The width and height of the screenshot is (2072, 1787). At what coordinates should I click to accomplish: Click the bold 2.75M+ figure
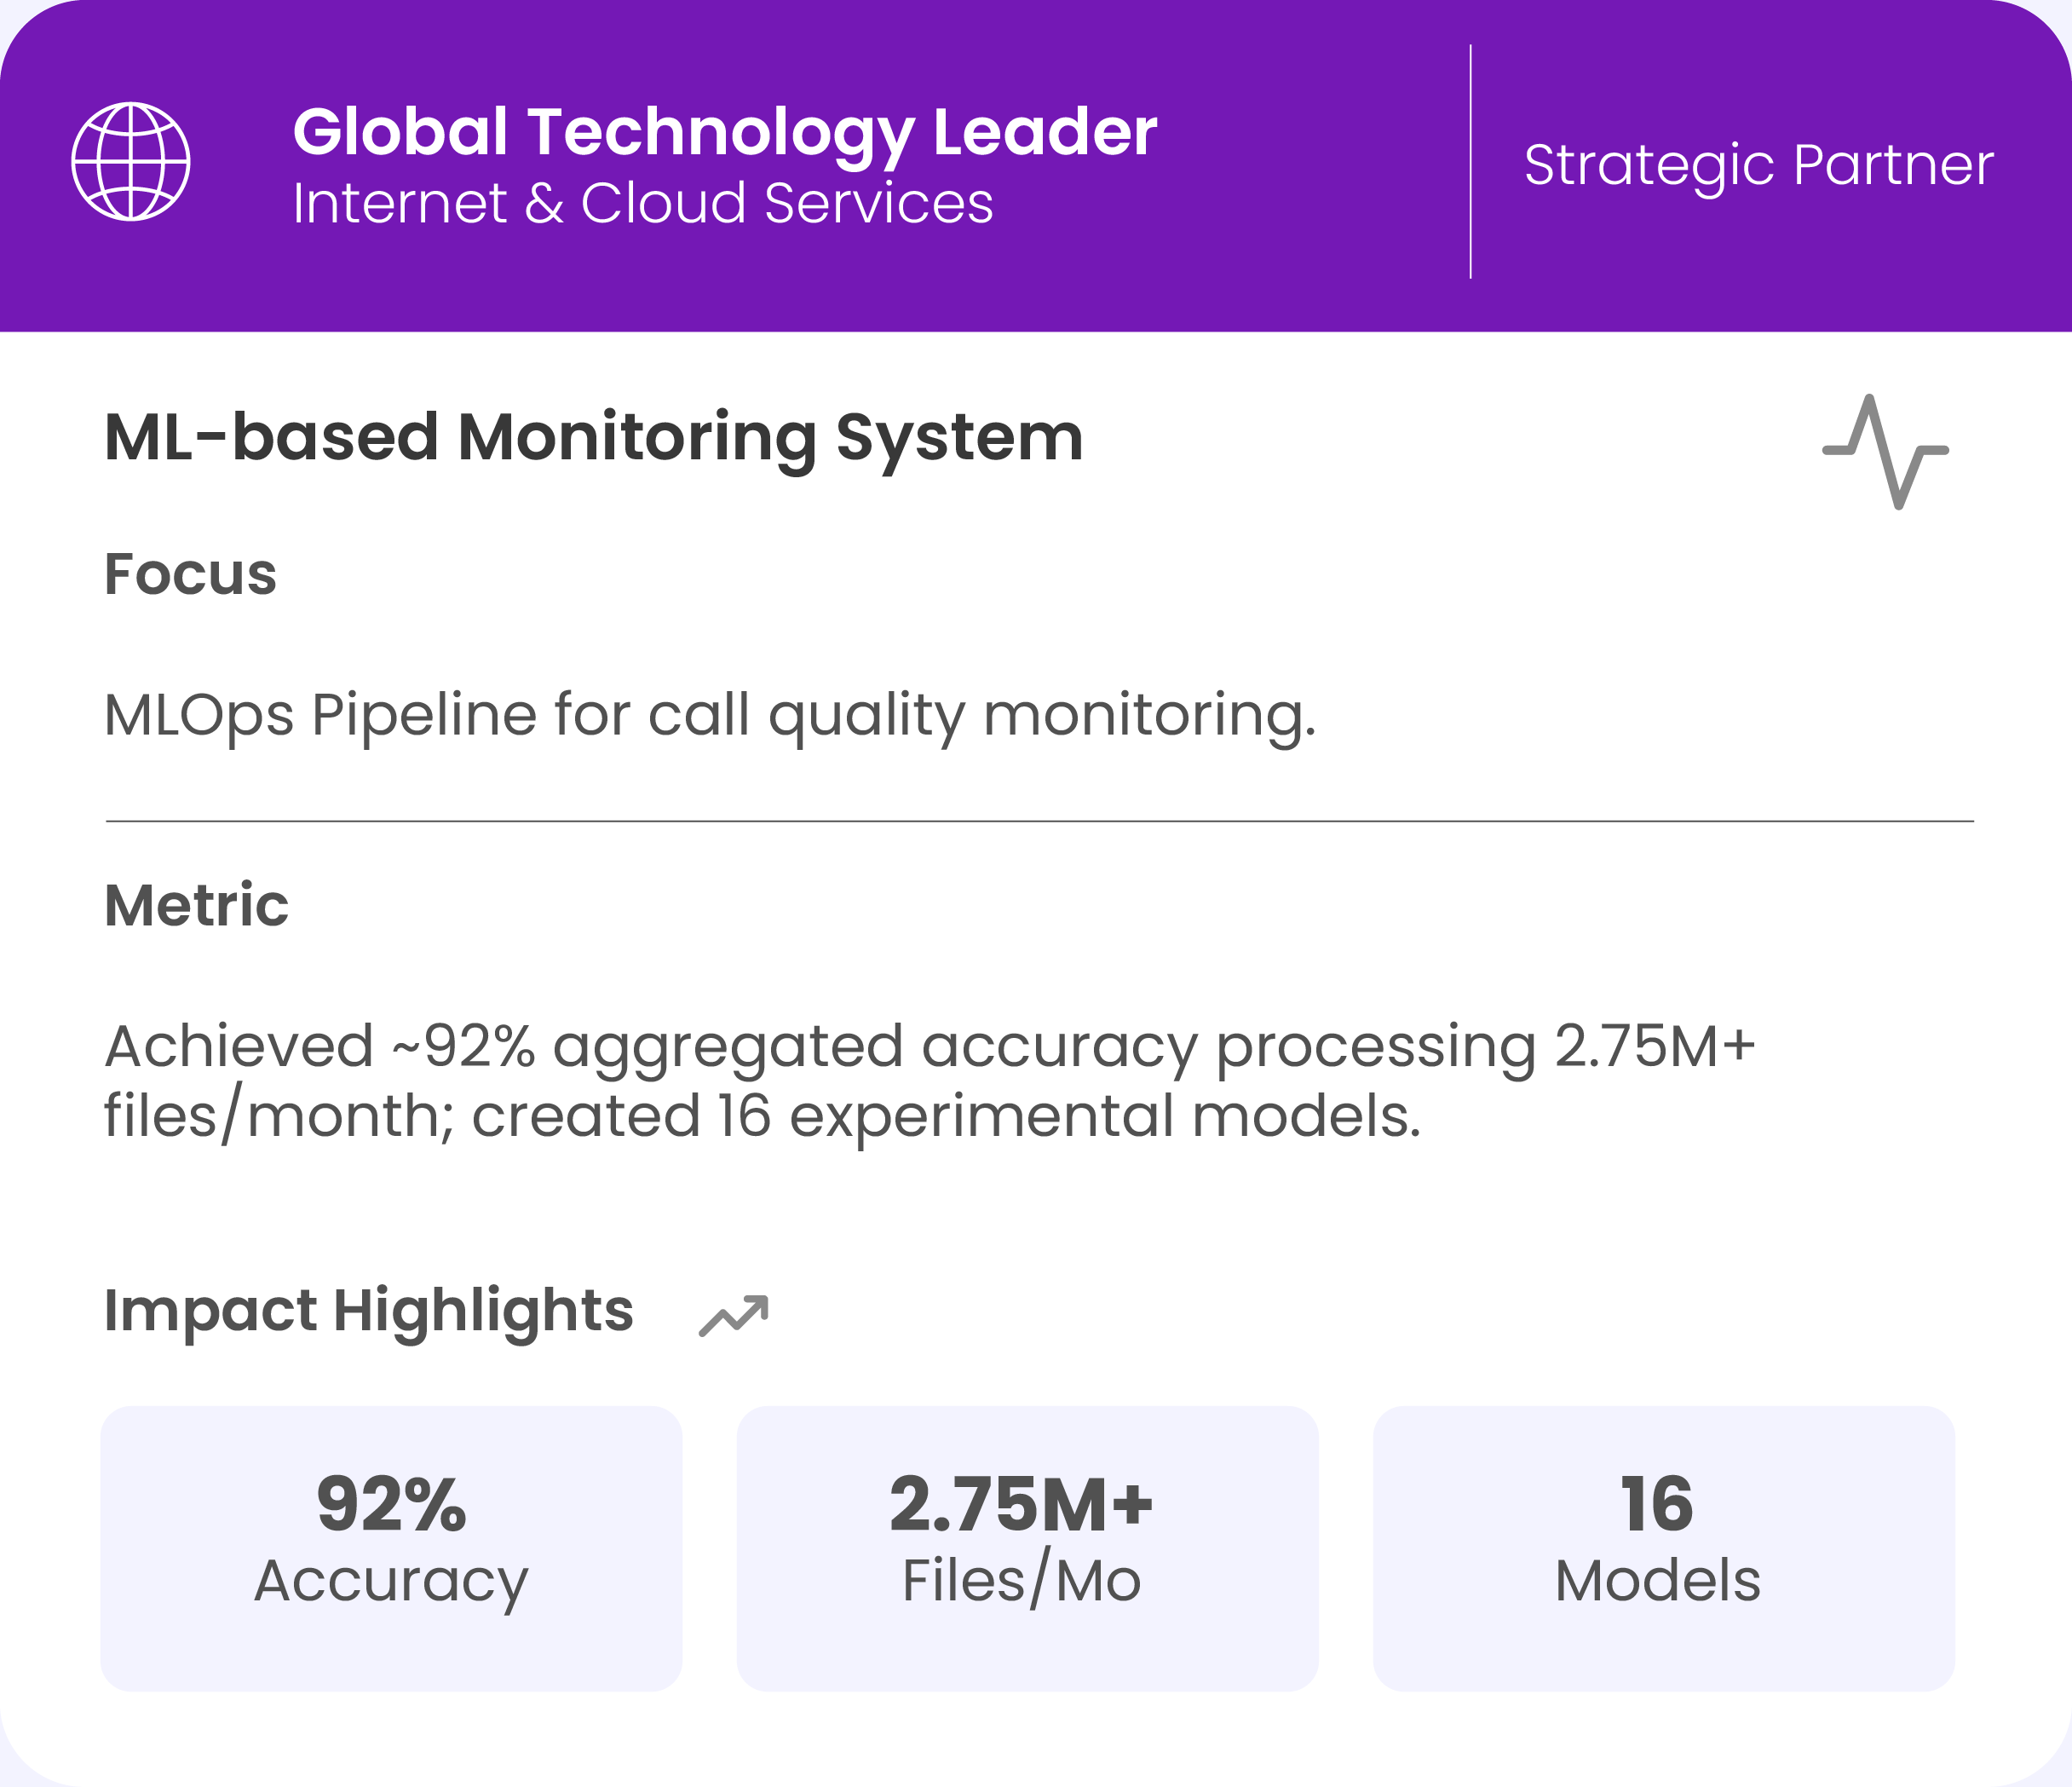coord(1021,1505)
